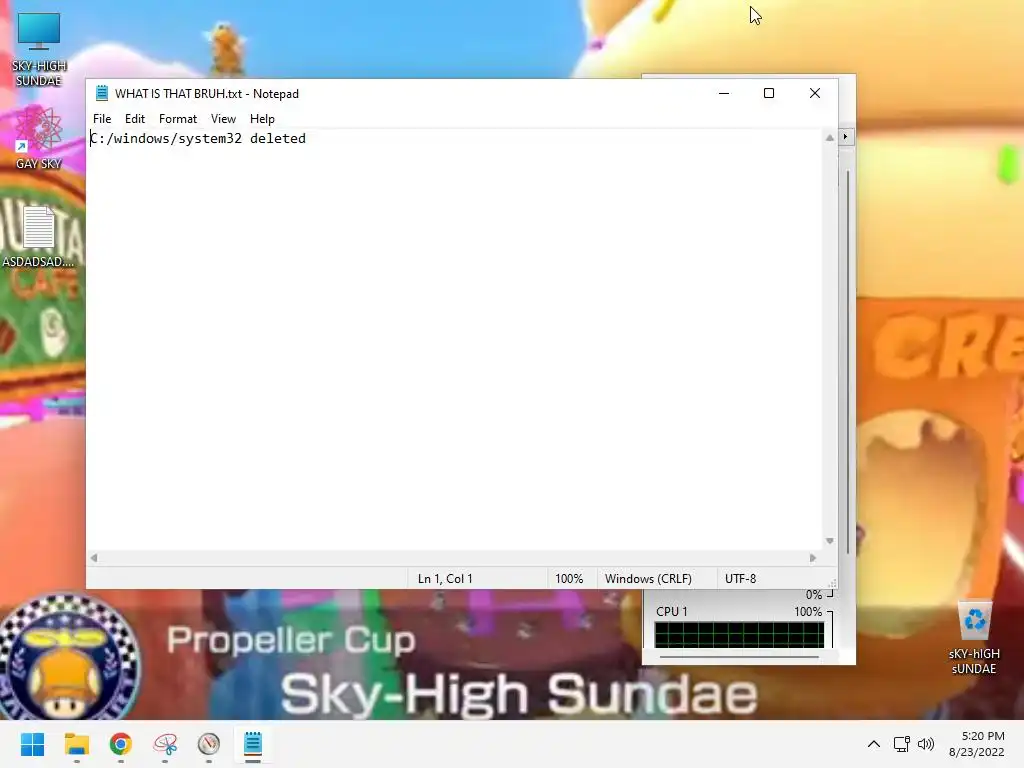Click the CPU 1 usage graph
The height and width of the screenshot is (768, 1024).
[x=739, y=635]
